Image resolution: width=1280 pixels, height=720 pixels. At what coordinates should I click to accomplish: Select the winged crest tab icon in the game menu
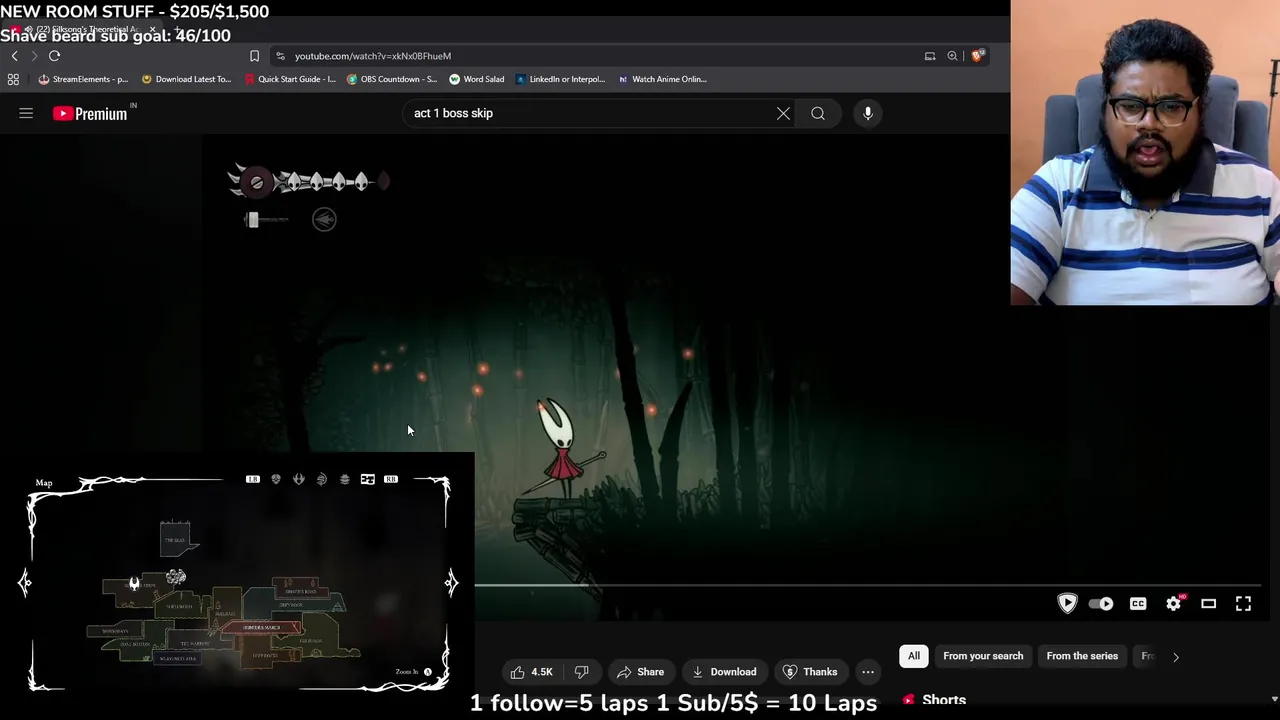(x=299, y=480)
